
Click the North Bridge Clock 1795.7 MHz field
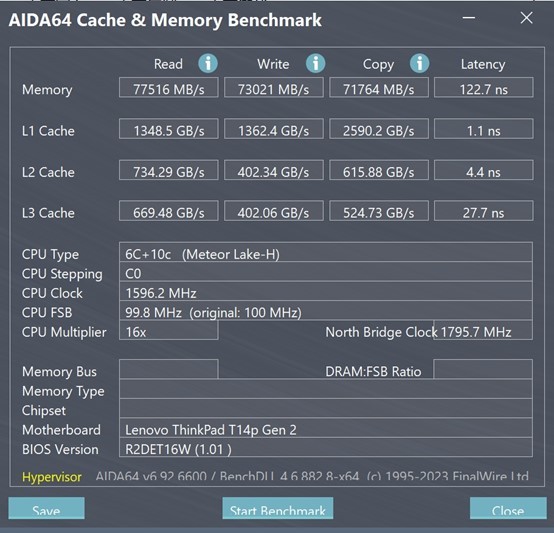point(483,330)
